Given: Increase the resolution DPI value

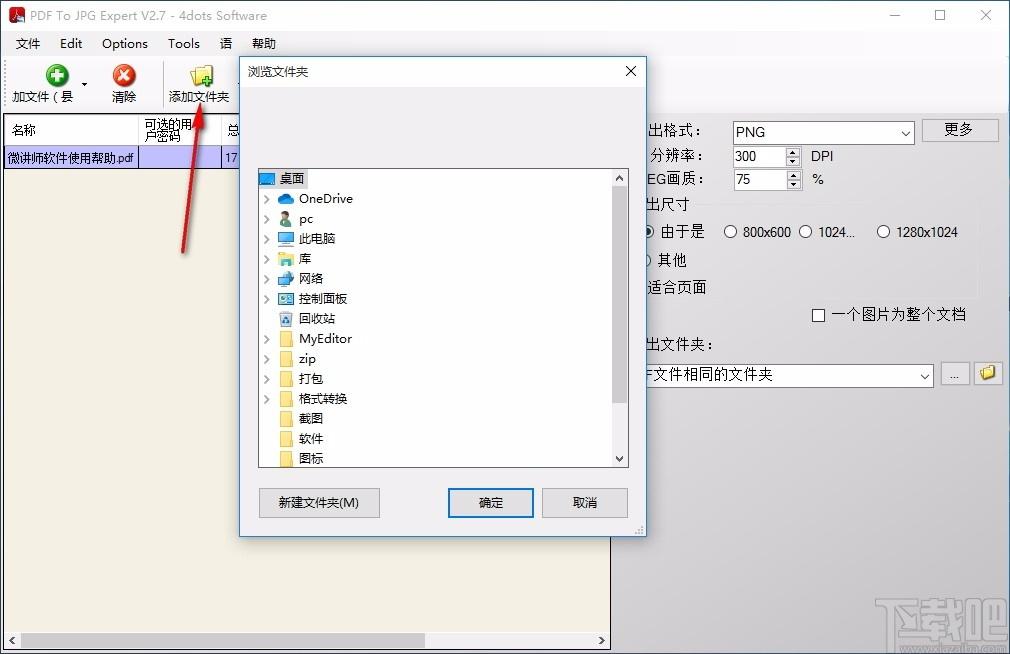Looking at the screenshot, I should pos(794,152).
